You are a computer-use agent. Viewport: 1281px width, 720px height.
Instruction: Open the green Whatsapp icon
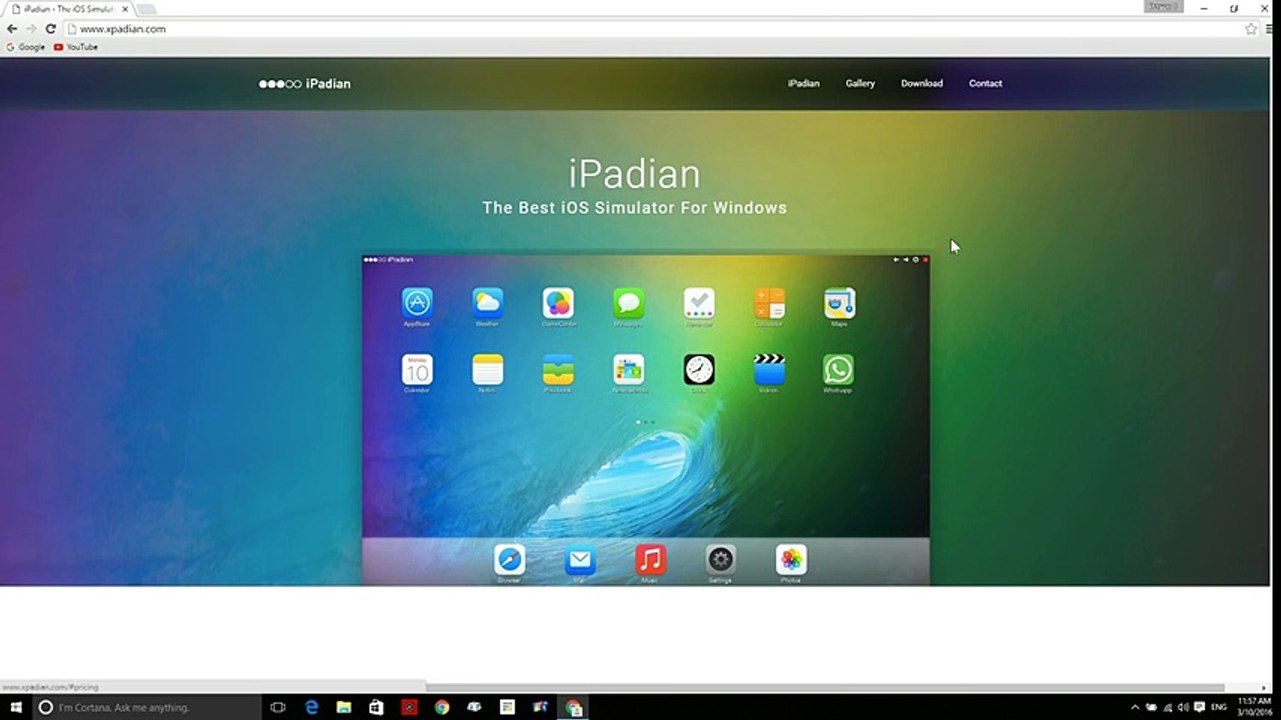pos(839,369)
